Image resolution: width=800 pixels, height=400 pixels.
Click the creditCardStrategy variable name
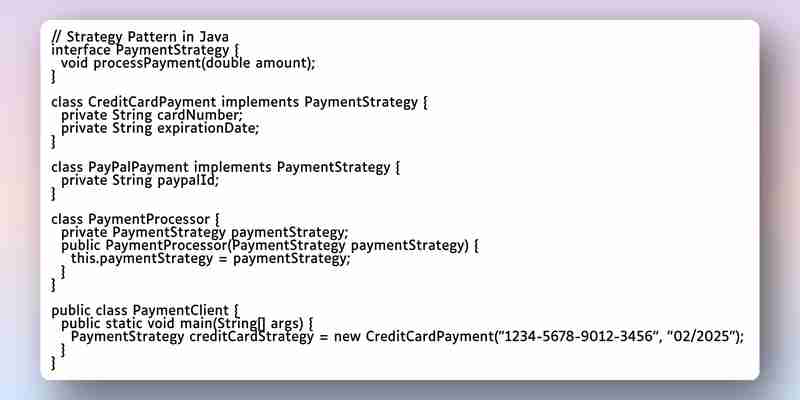tap(252, 337)
